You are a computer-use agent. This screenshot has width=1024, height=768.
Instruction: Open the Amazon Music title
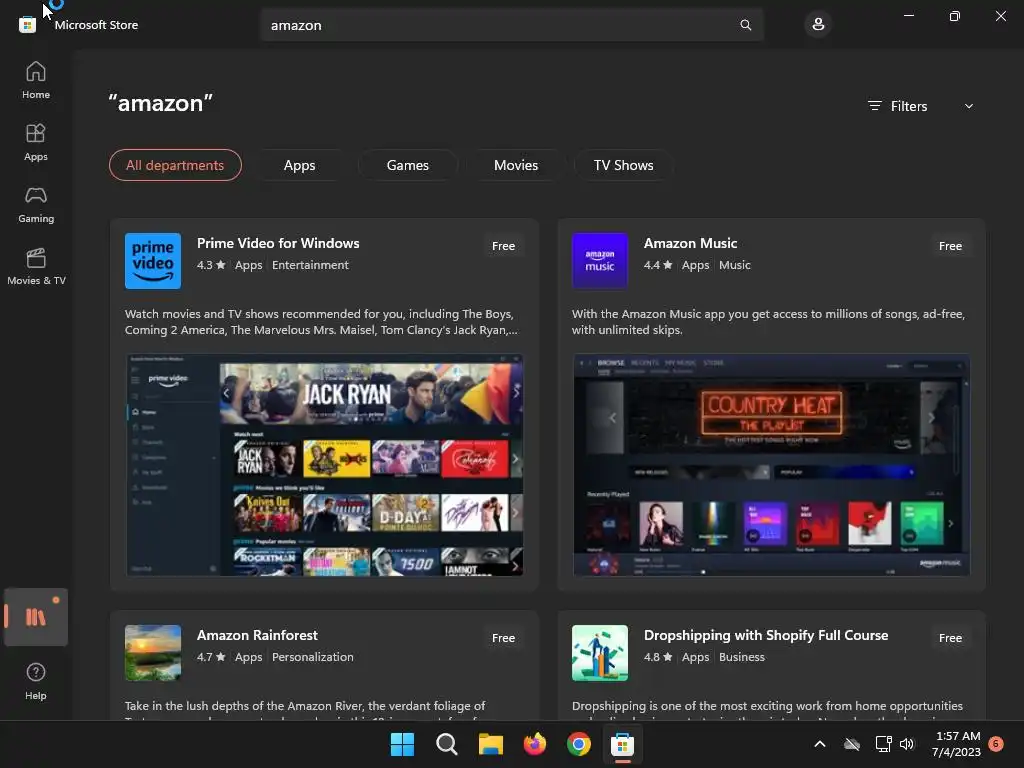click(x=690, y=243)
